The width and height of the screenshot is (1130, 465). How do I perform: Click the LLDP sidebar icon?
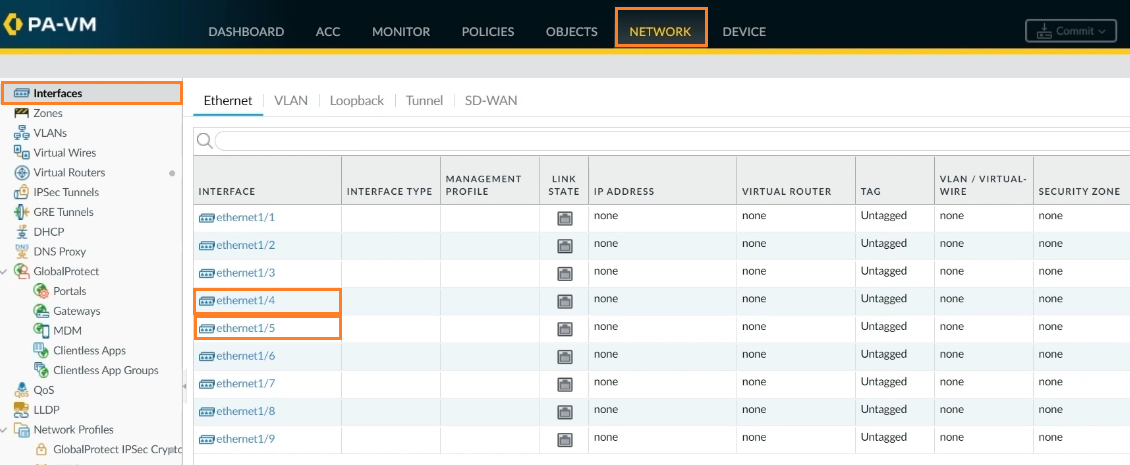click(x=22, y=409)
